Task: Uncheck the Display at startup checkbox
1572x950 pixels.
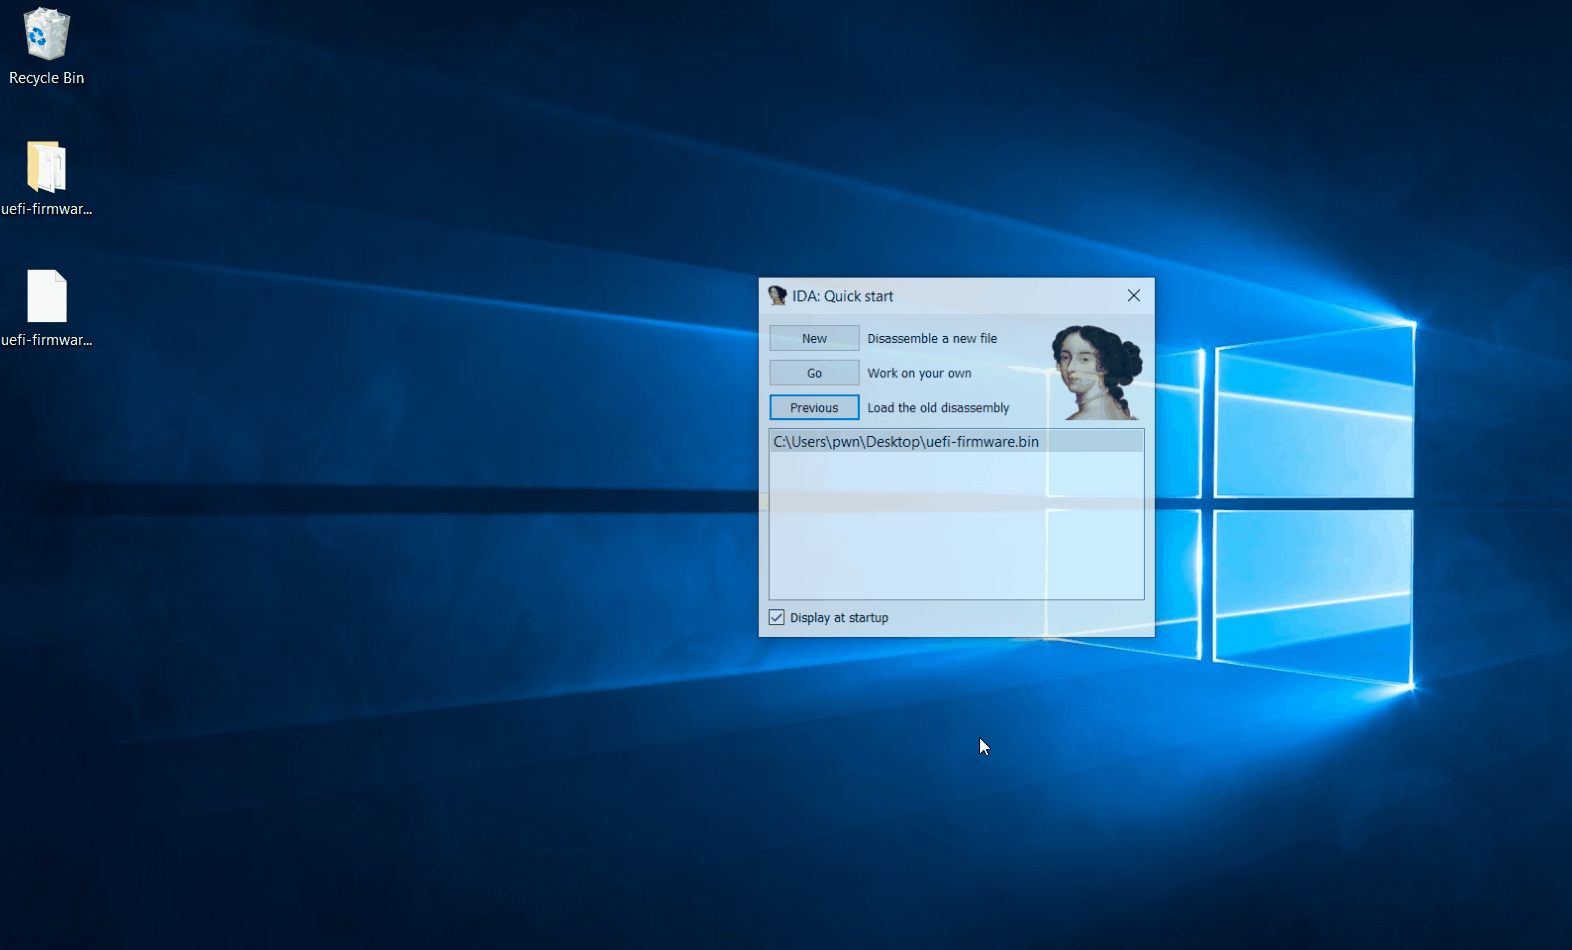Action: click(777, 617)
